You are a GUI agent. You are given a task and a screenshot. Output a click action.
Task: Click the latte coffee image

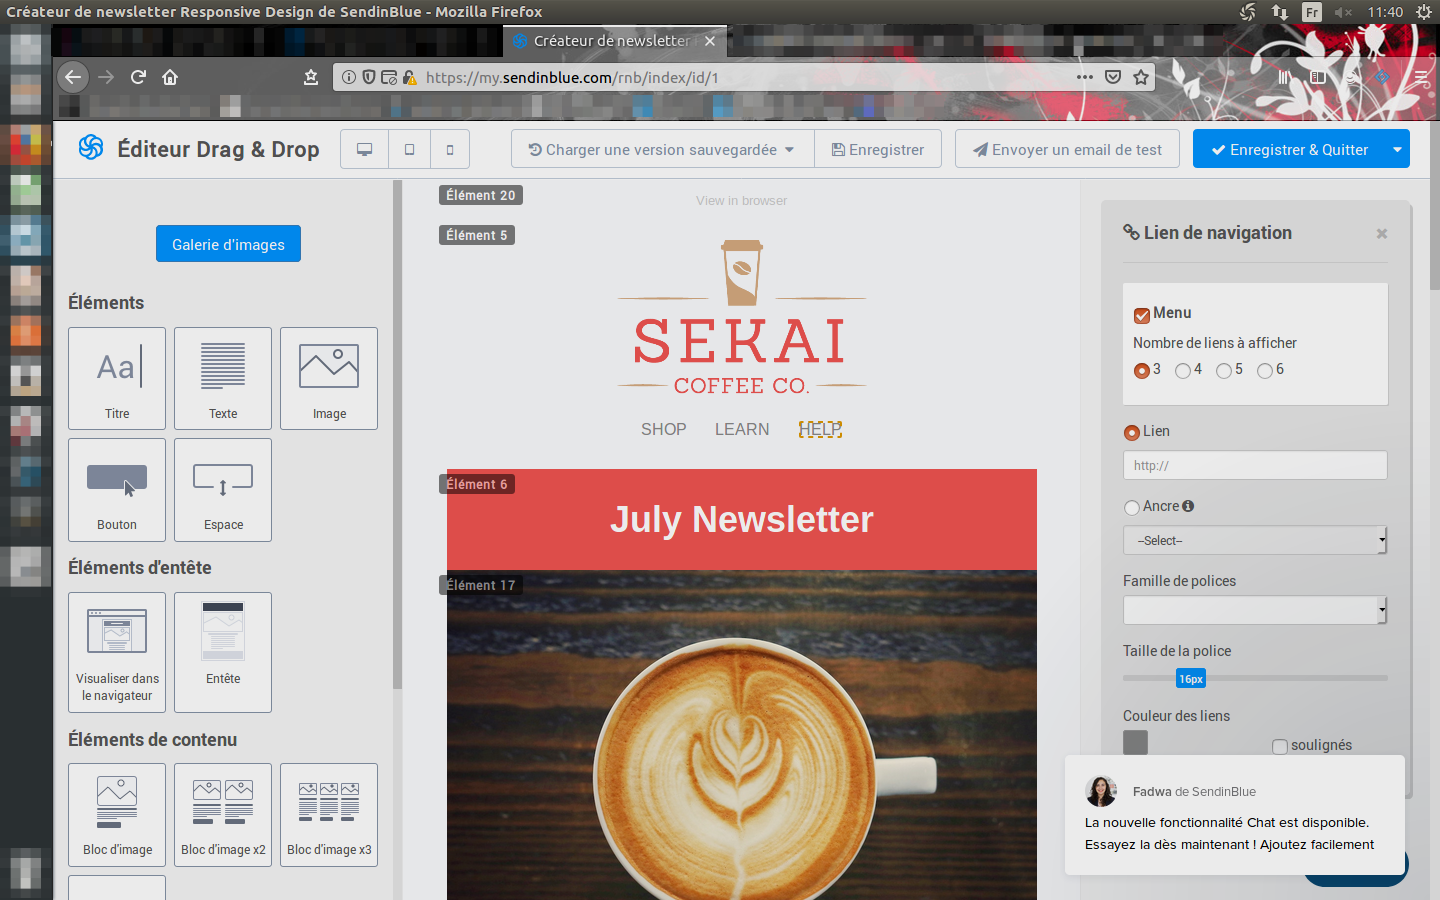742,735
